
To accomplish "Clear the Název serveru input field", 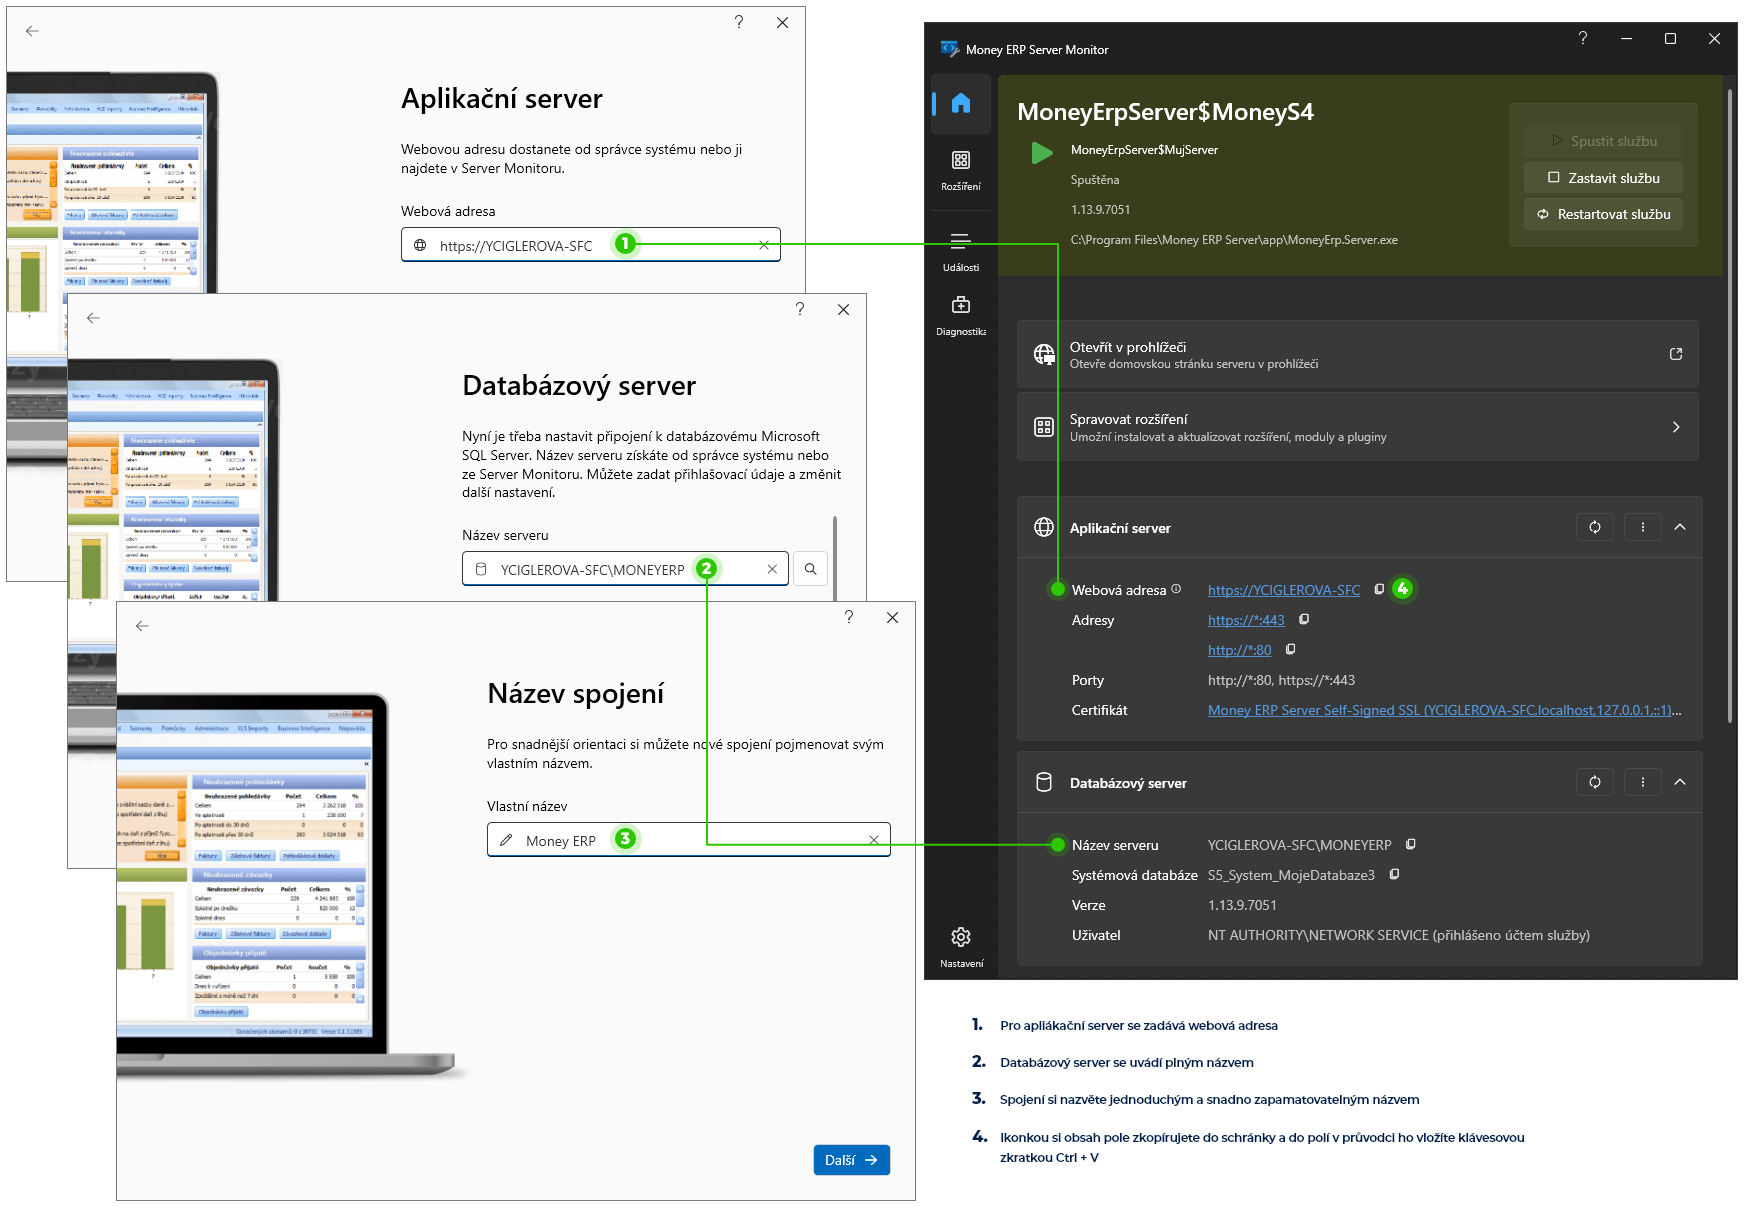I will [772, 569].
